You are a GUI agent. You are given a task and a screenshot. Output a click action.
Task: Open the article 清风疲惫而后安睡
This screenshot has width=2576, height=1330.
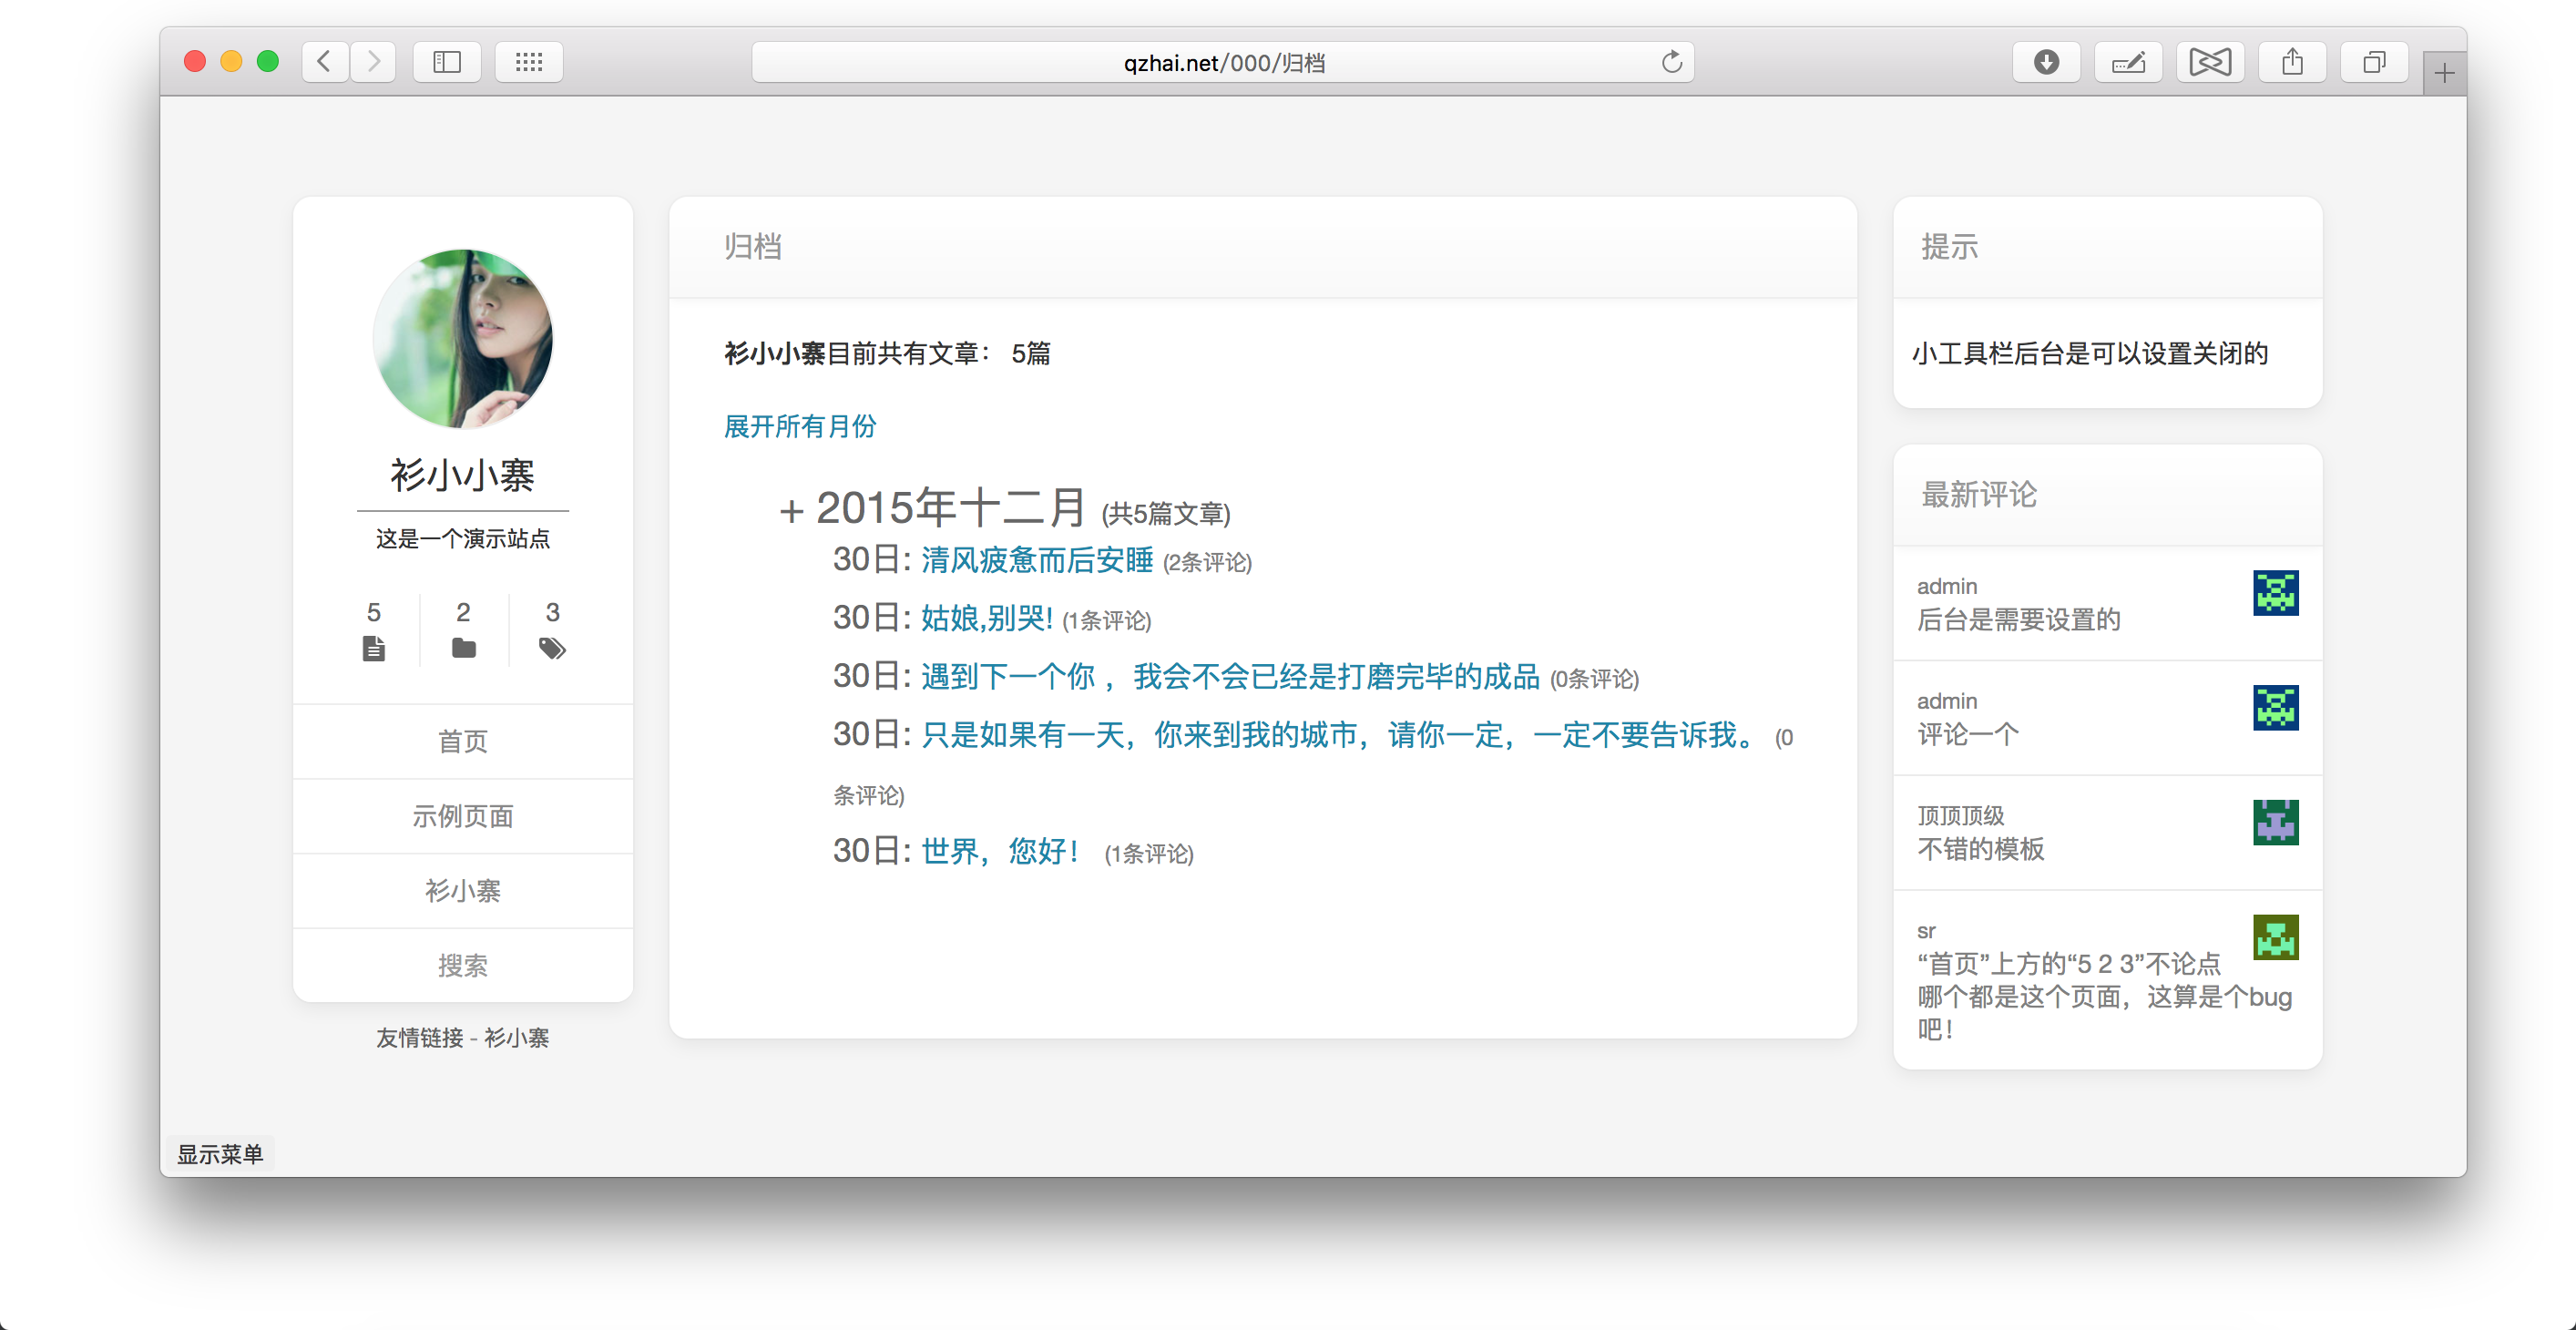(1036, 560)
